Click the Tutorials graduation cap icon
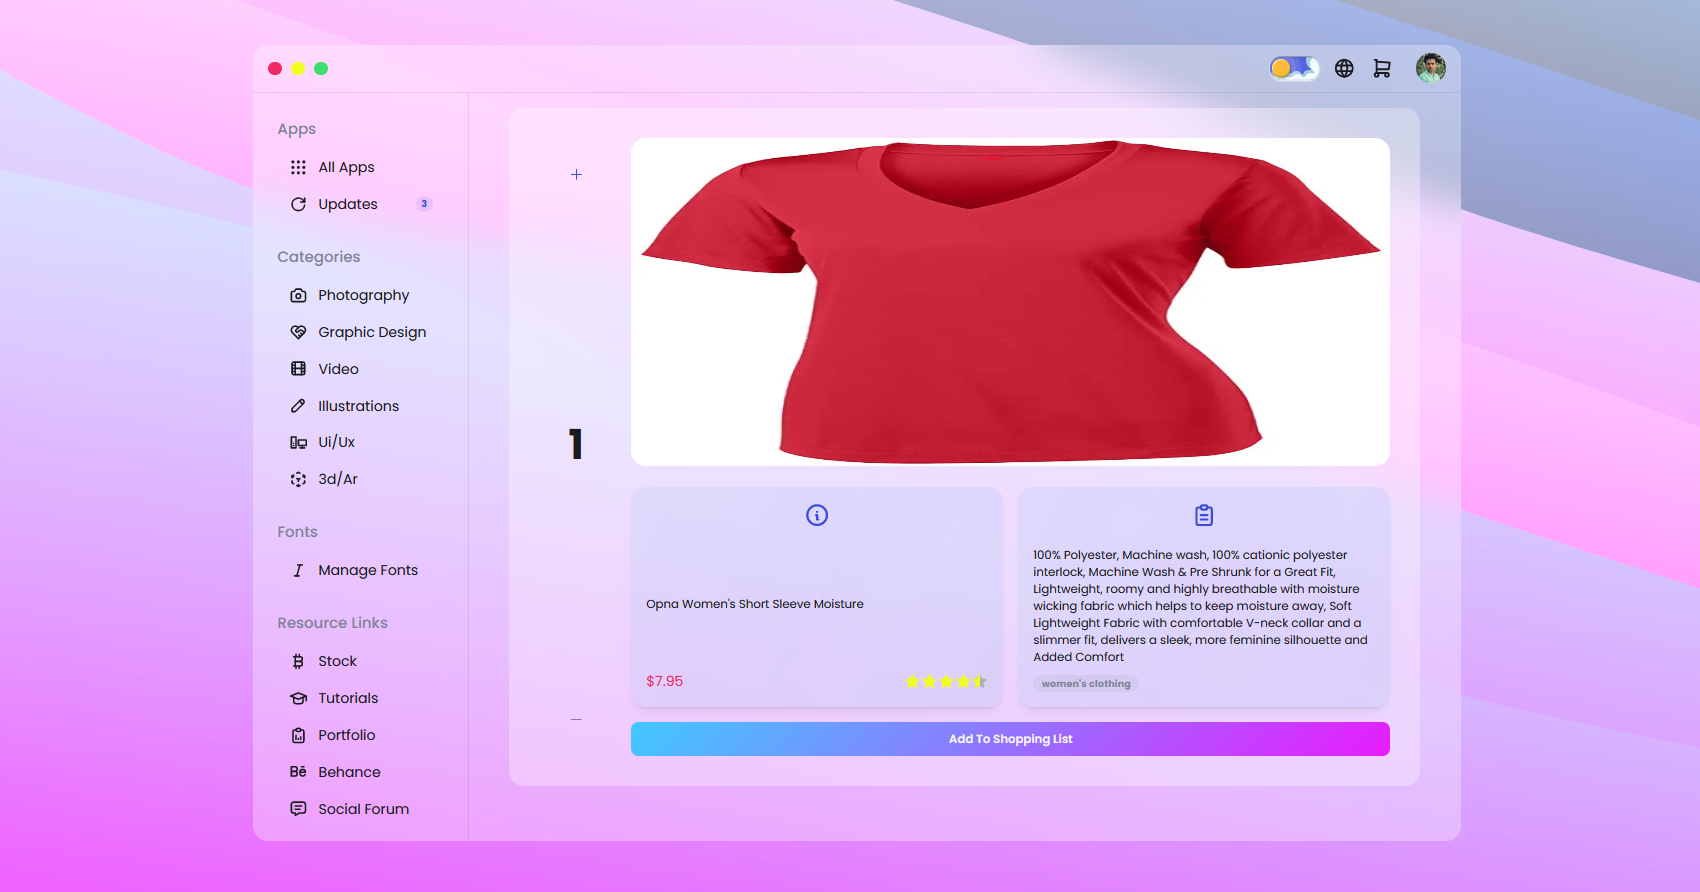The image size is (1700, 892). (298, 698)
